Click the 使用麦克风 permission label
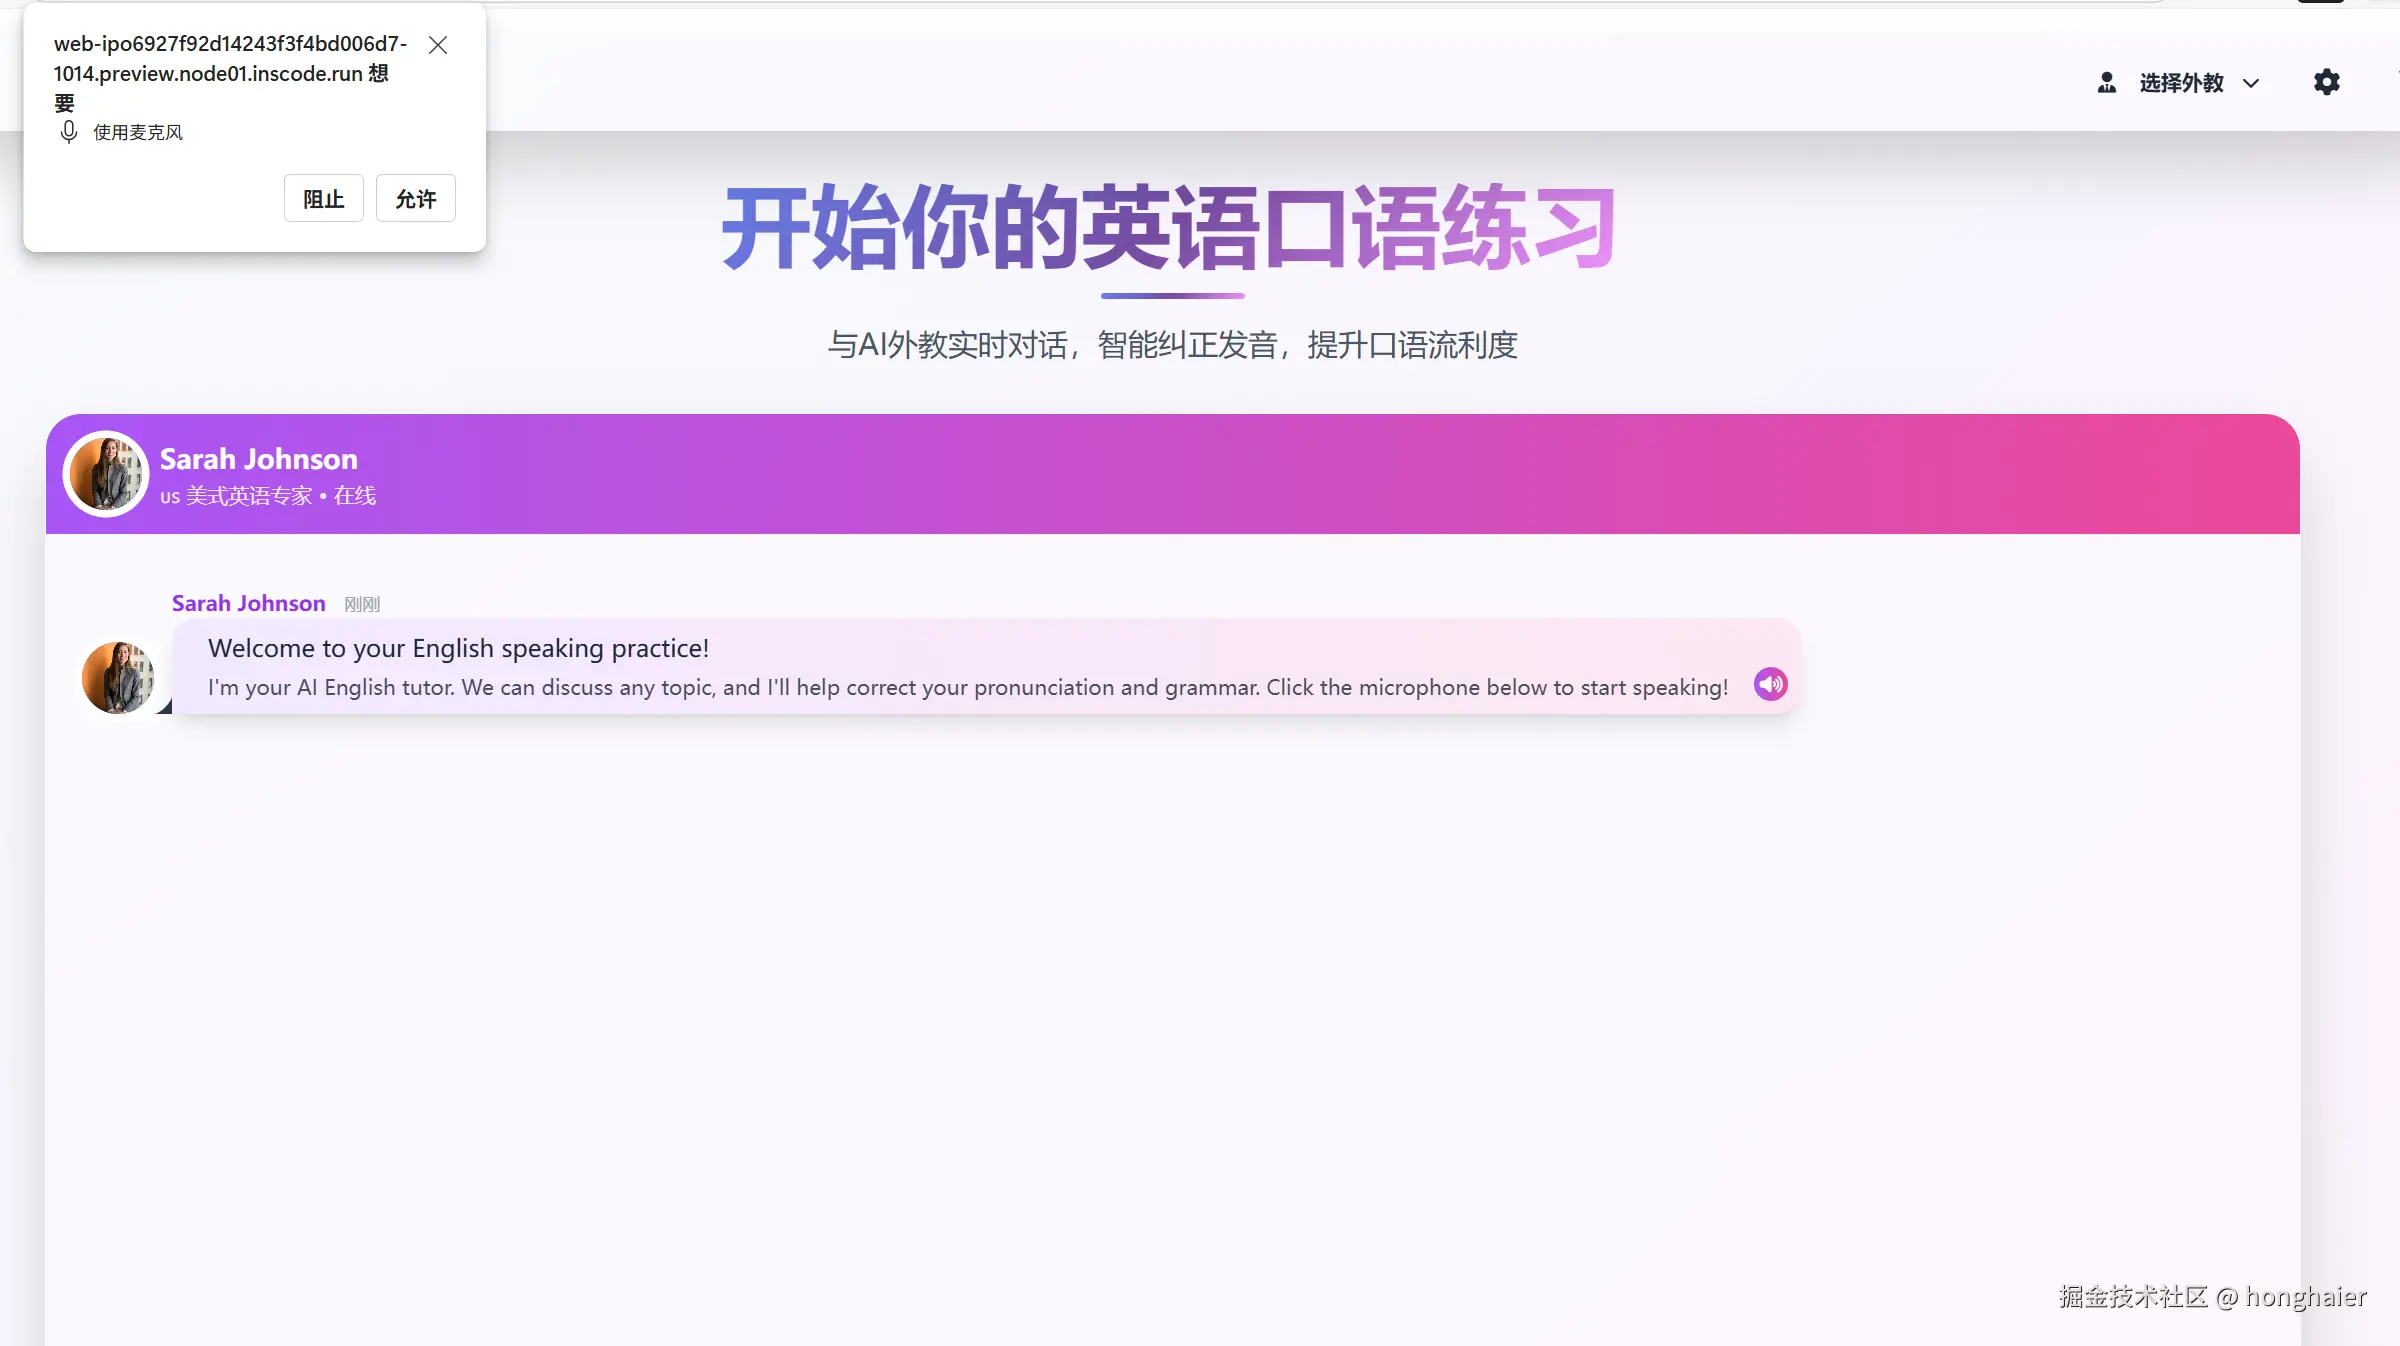The width and height of the screenshot is (2400, 1346). click(138, 132)
